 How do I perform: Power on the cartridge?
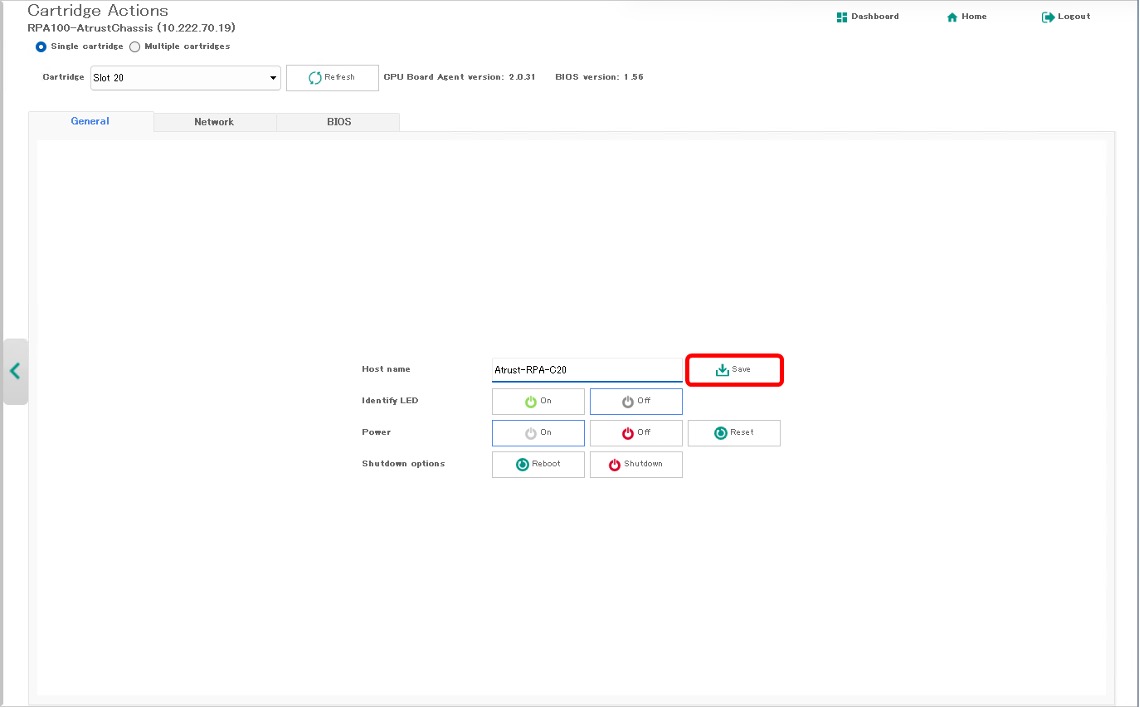538,433
